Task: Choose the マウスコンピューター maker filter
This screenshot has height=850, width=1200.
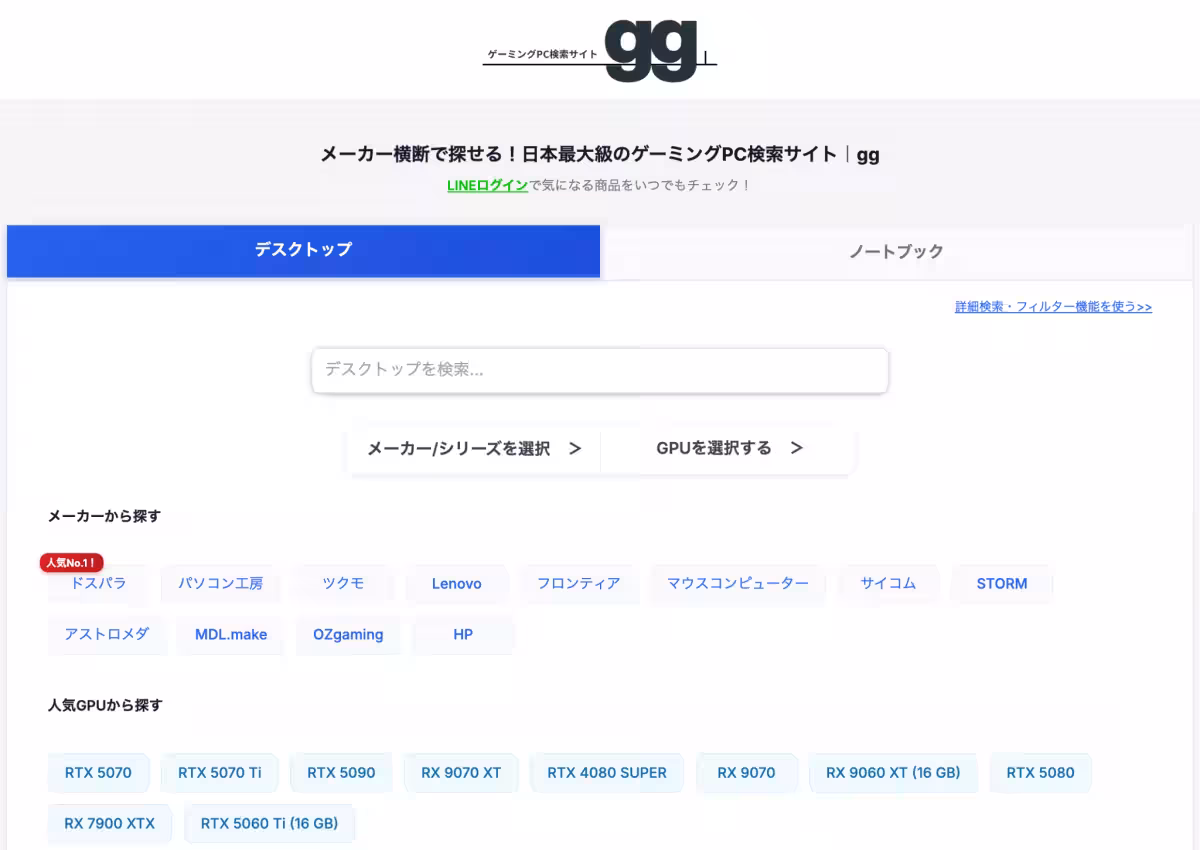Action: 738,584
